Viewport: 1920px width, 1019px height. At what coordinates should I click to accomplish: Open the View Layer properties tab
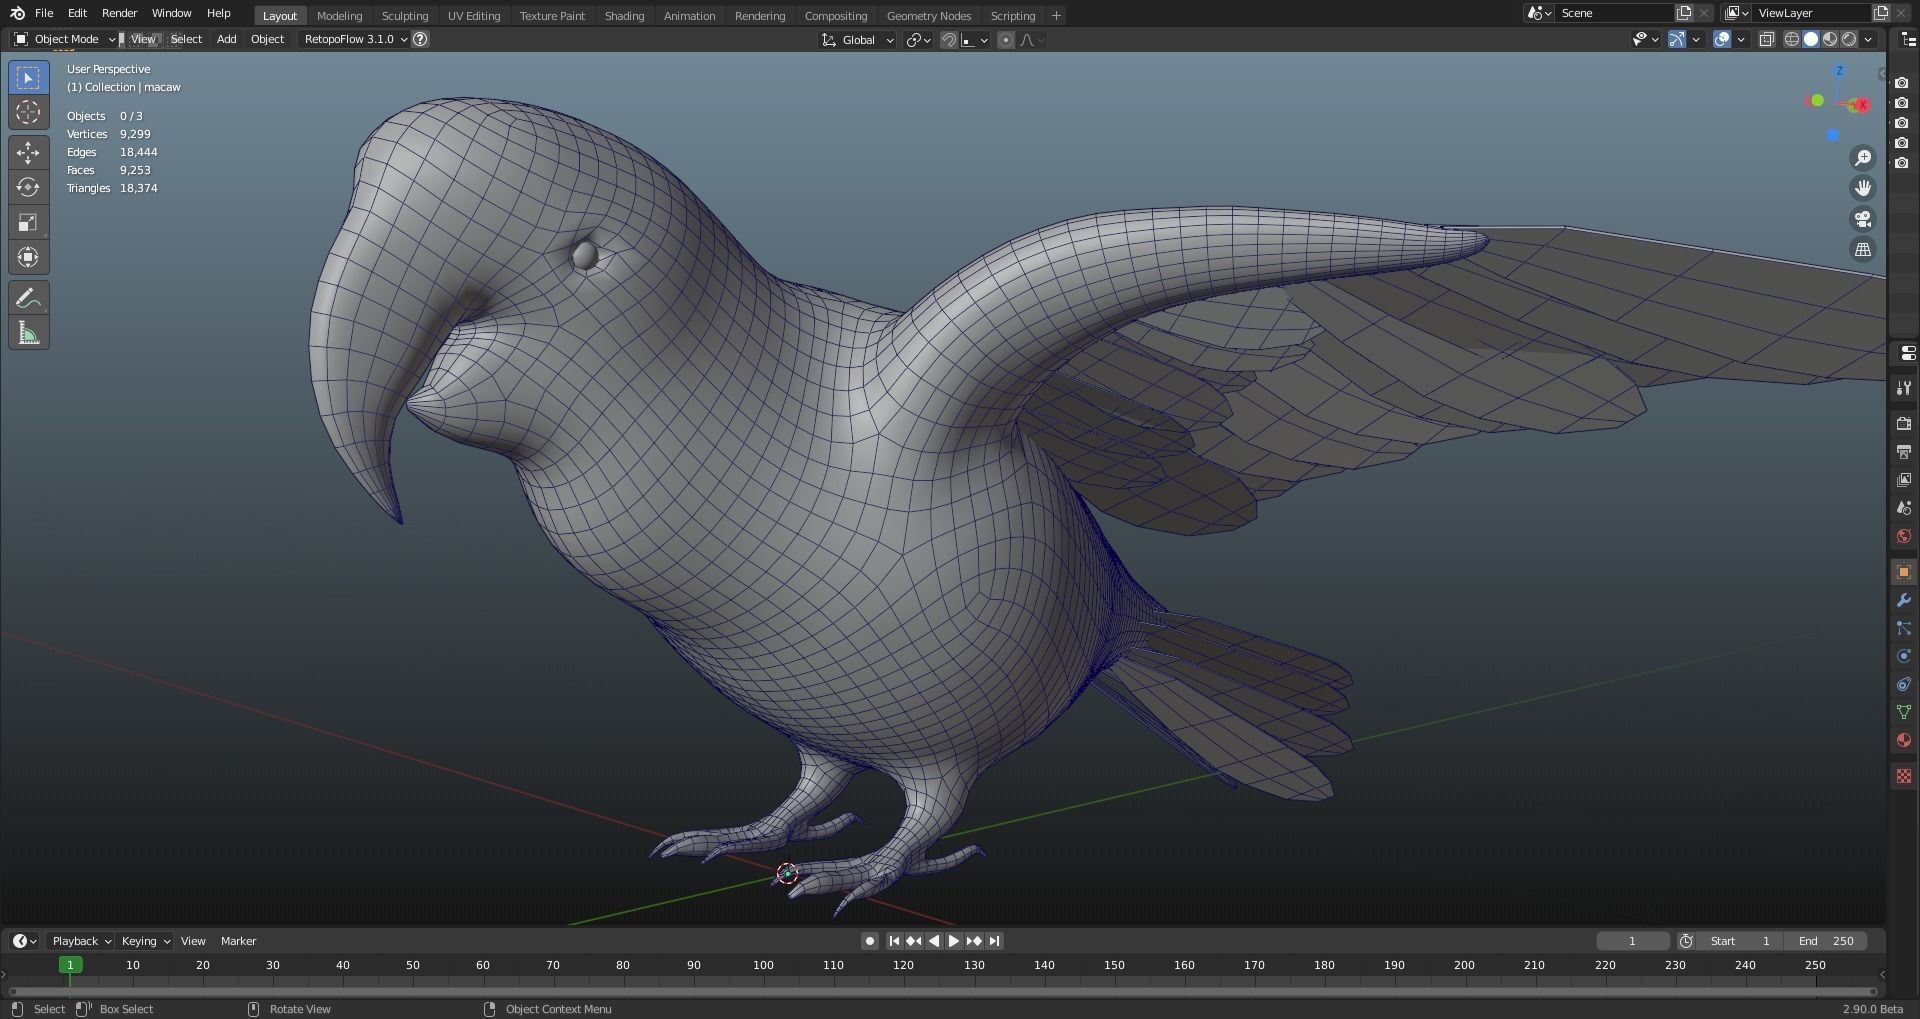coord(1904,480)
